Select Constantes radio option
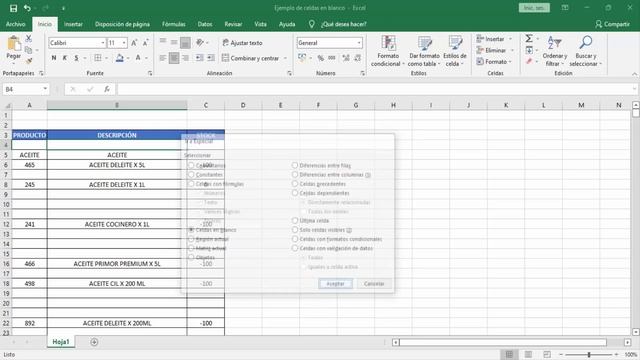This screenshot has height=360, width=640. tap(205, 175)
